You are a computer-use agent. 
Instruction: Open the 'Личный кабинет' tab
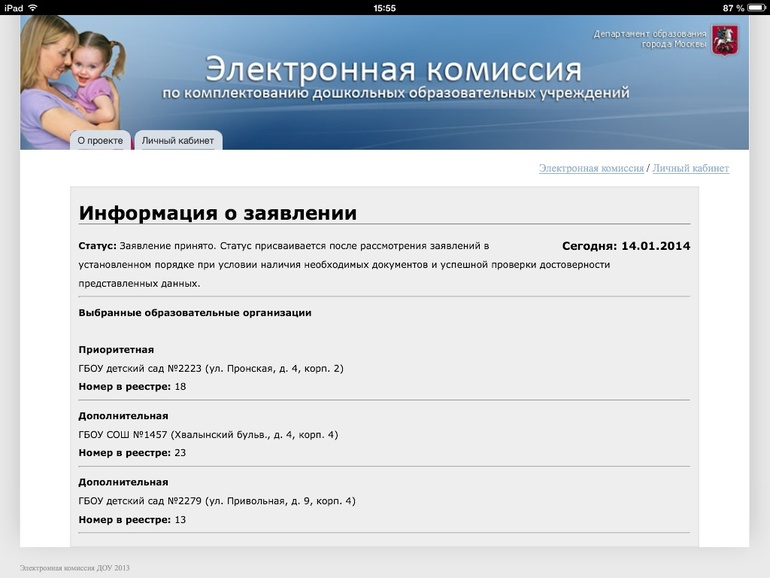pyautogui.click(x=178, y=140)
